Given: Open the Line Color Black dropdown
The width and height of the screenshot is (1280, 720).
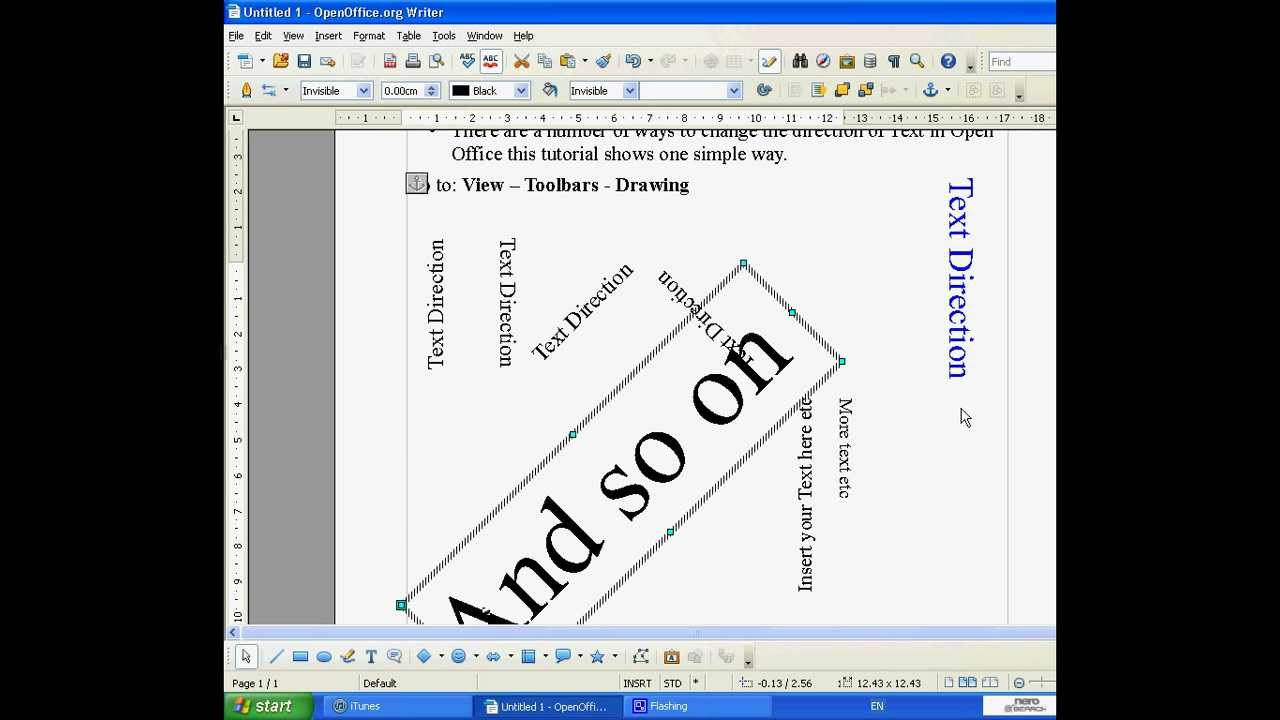Looking at the screenshot, I should (x=521, y=91).
